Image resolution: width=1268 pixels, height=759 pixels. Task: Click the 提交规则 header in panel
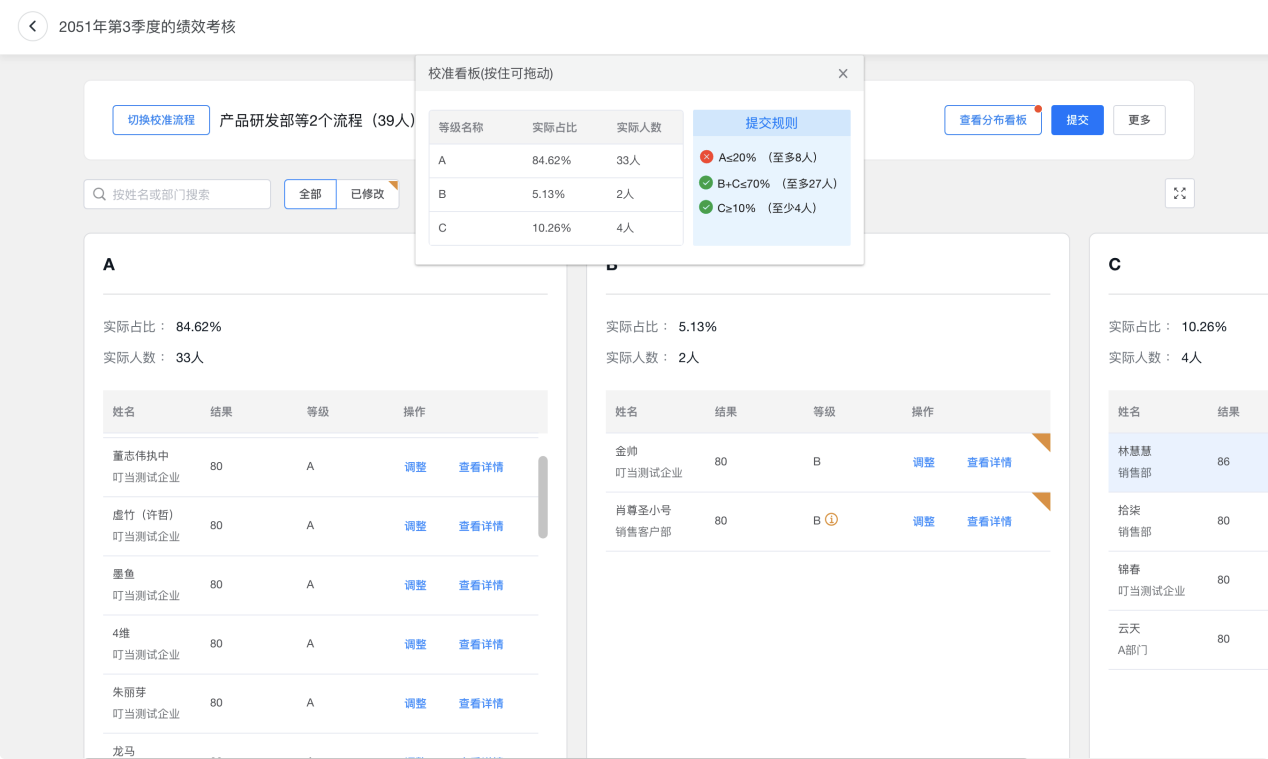(x=771, y=123)
